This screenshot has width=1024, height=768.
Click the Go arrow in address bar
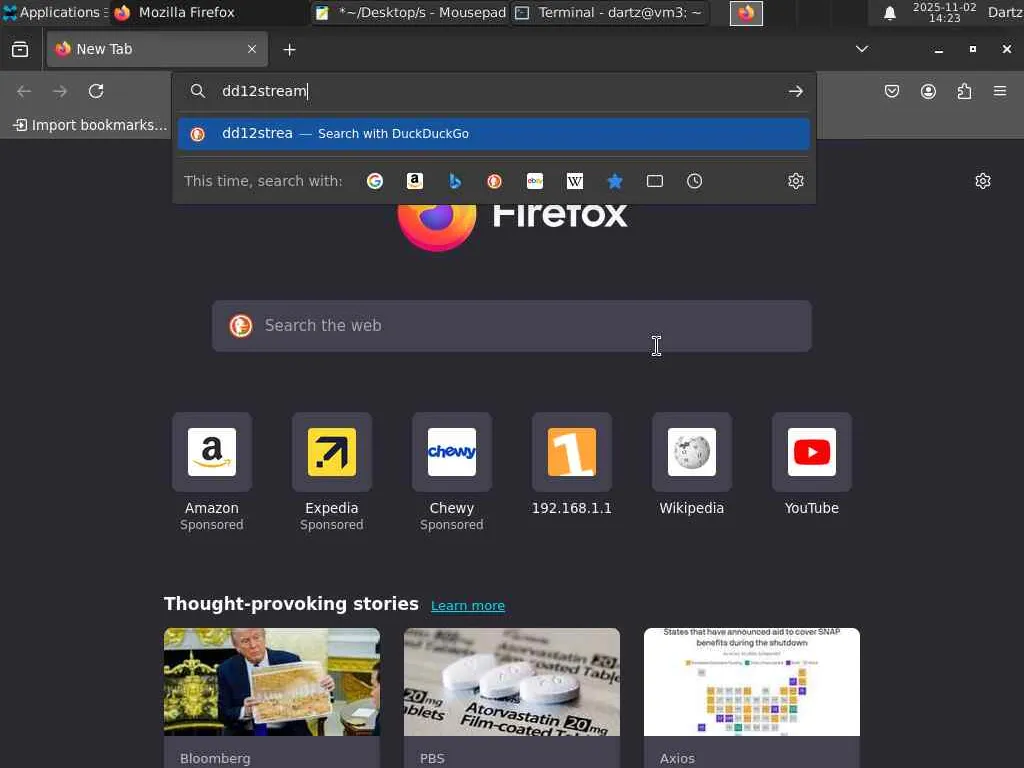coord(795,91)
